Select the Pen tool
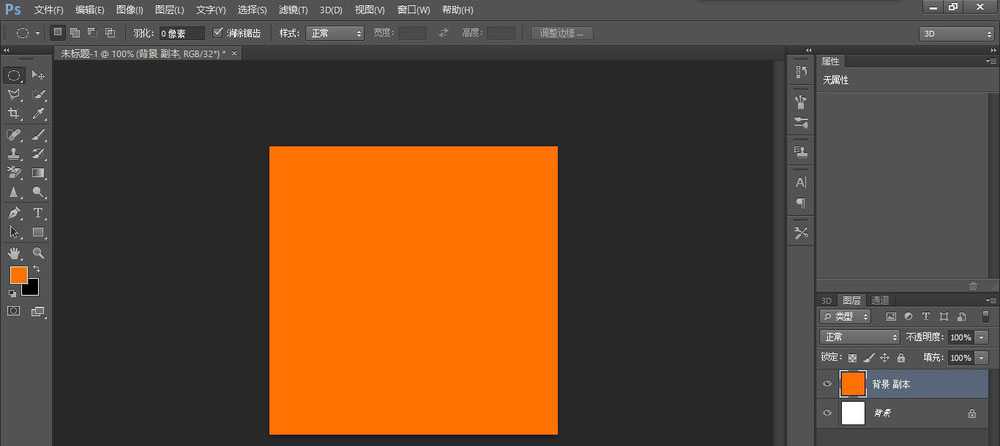Image resolution: width=1000 pixels, height=446 pixels. tap(15, 213)
